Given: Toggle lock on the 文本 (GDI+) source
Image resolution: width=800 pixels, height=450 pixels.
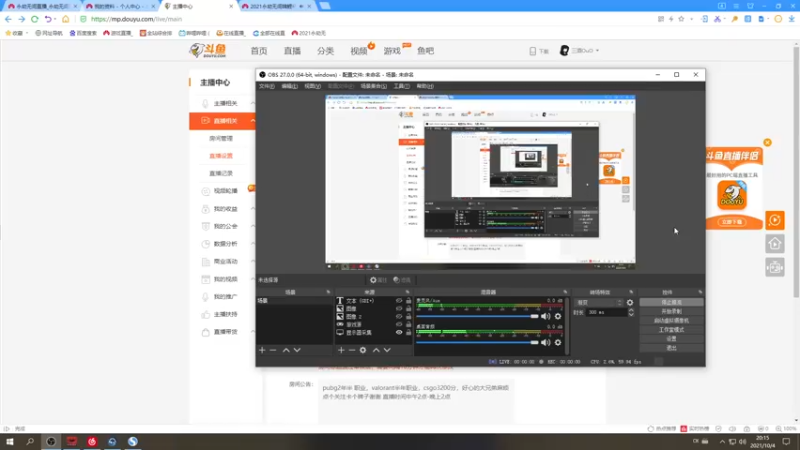Looking at the screenshot, I should point(408,301).
